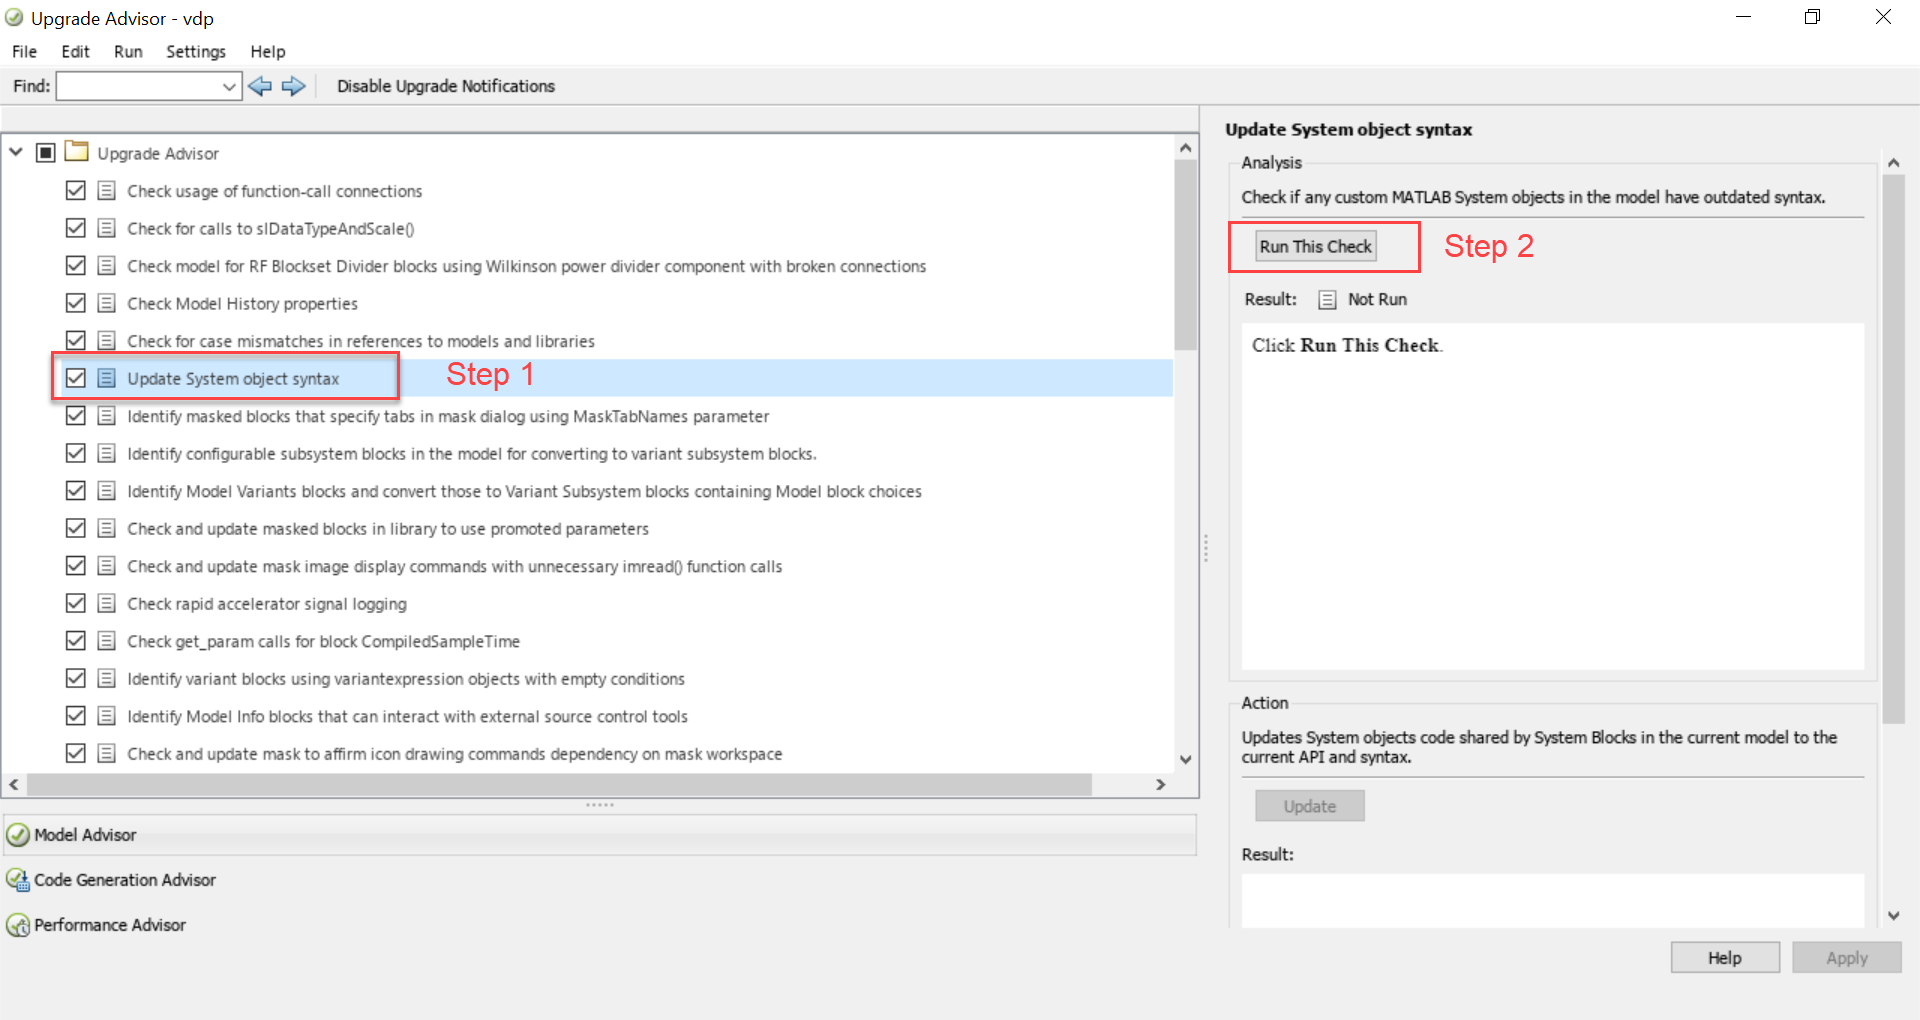Toggle the Update System object syntax checkbox

[76, 378]
